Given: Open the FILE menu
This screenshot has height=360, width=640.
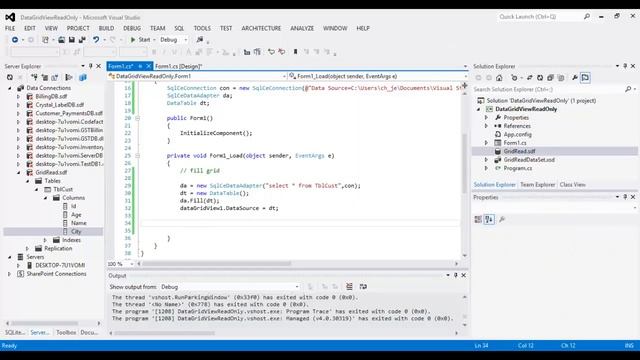Looking at the screenshot, I should [10, 28].
